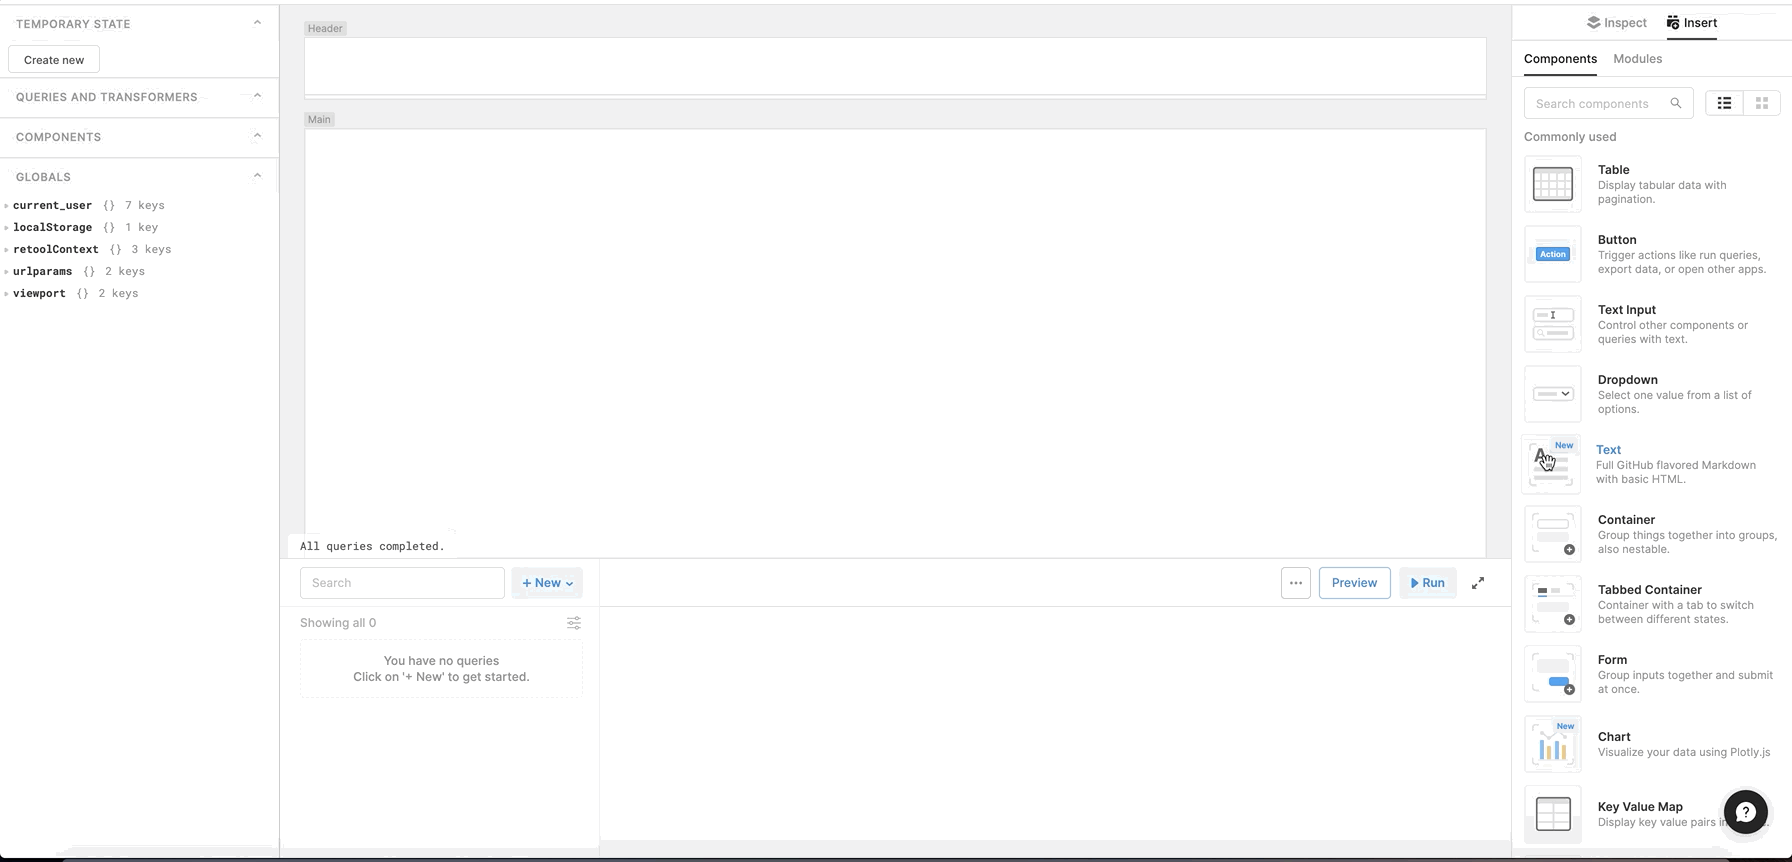Click the 'You have no queries' message

tap(441, 661)
